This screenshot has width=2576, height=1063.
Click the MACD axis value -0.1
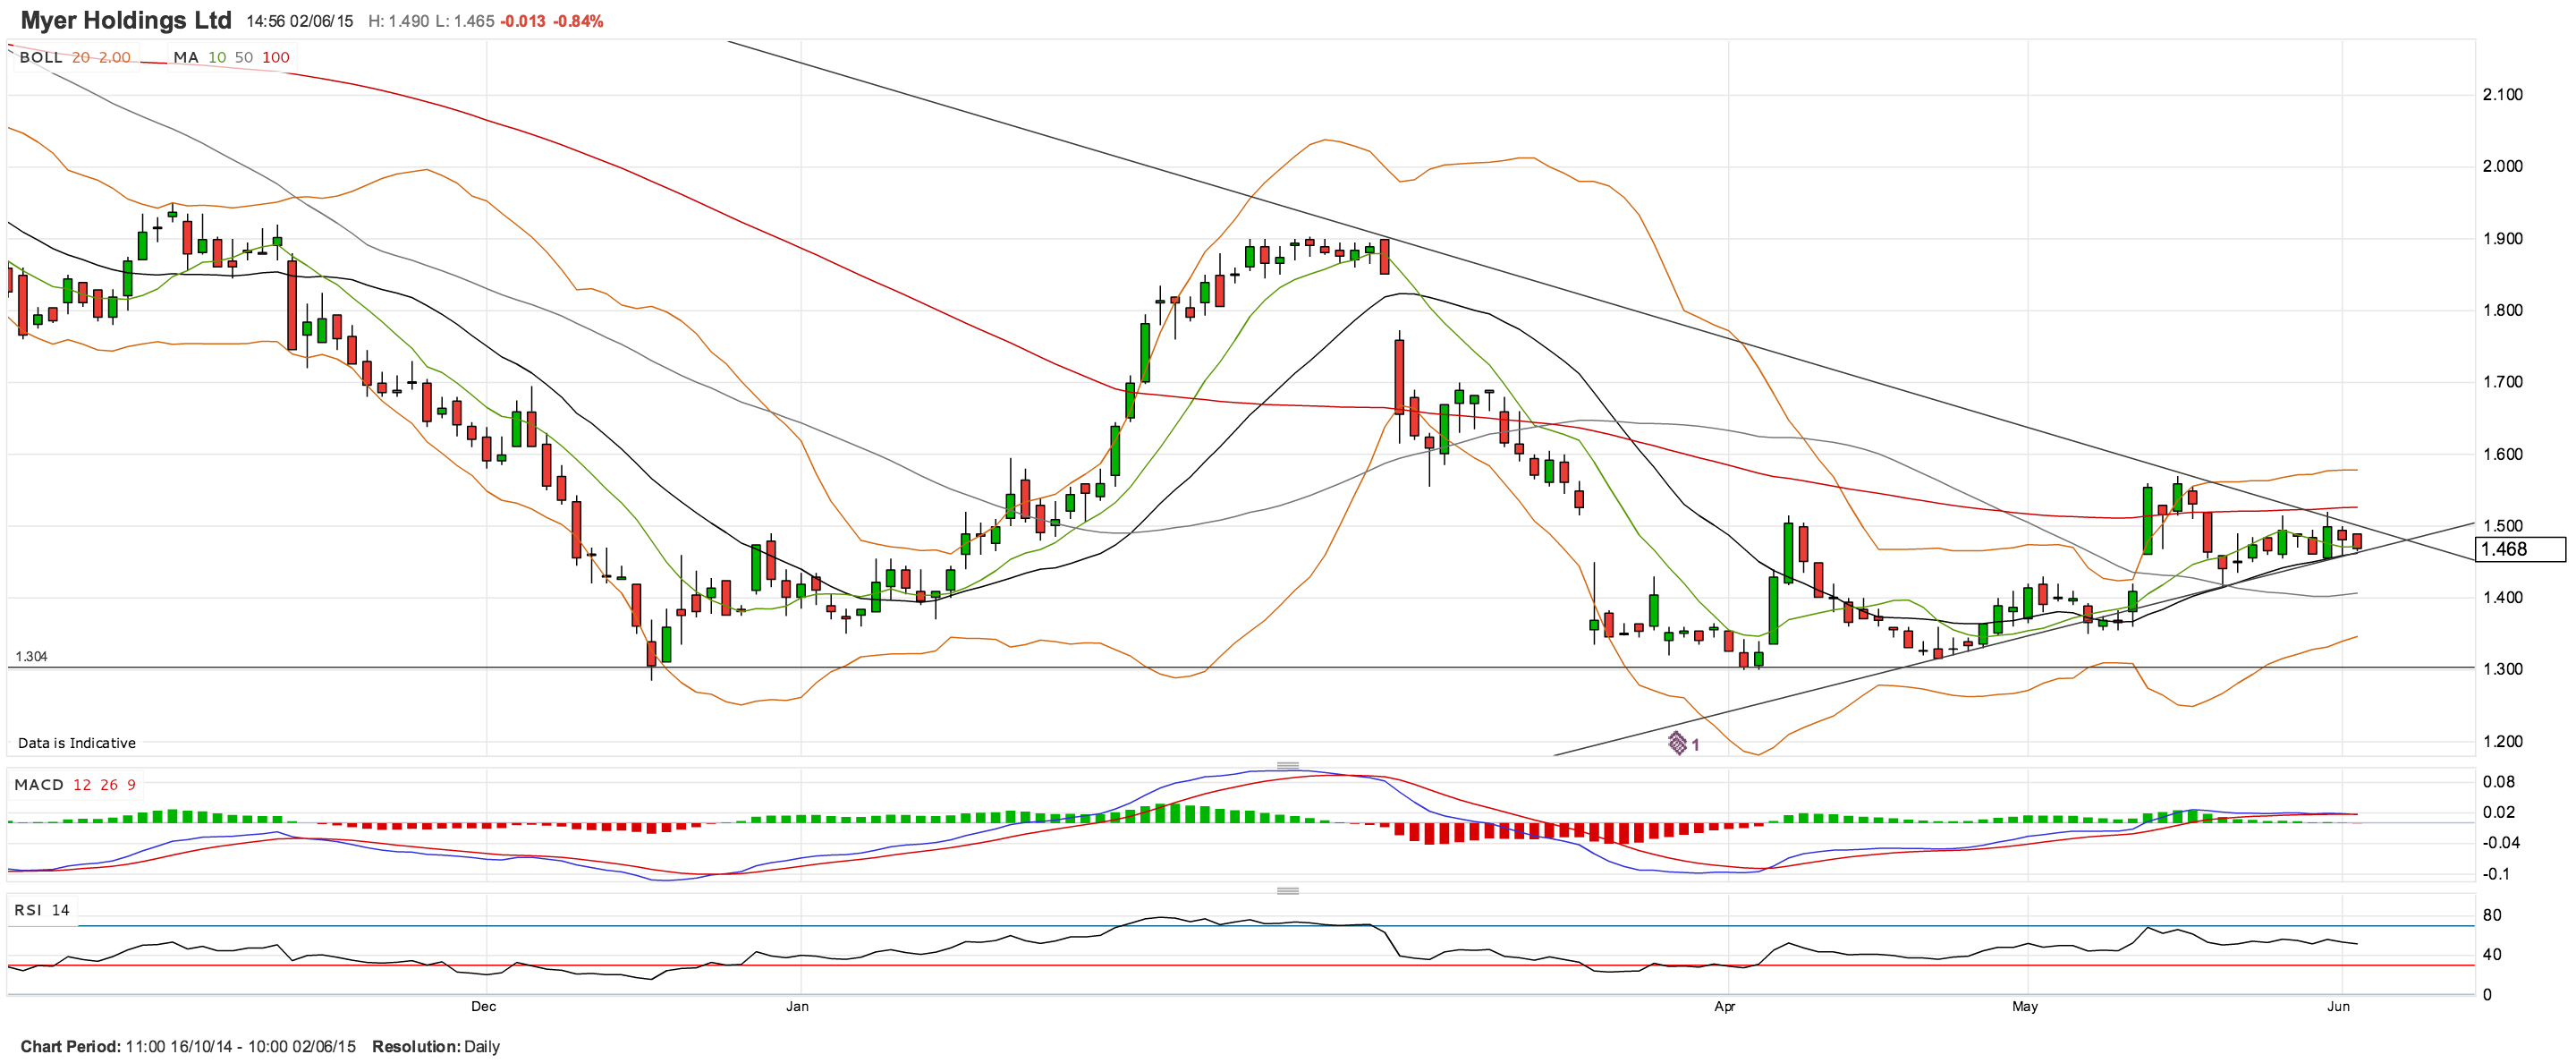pos(2496,874)
